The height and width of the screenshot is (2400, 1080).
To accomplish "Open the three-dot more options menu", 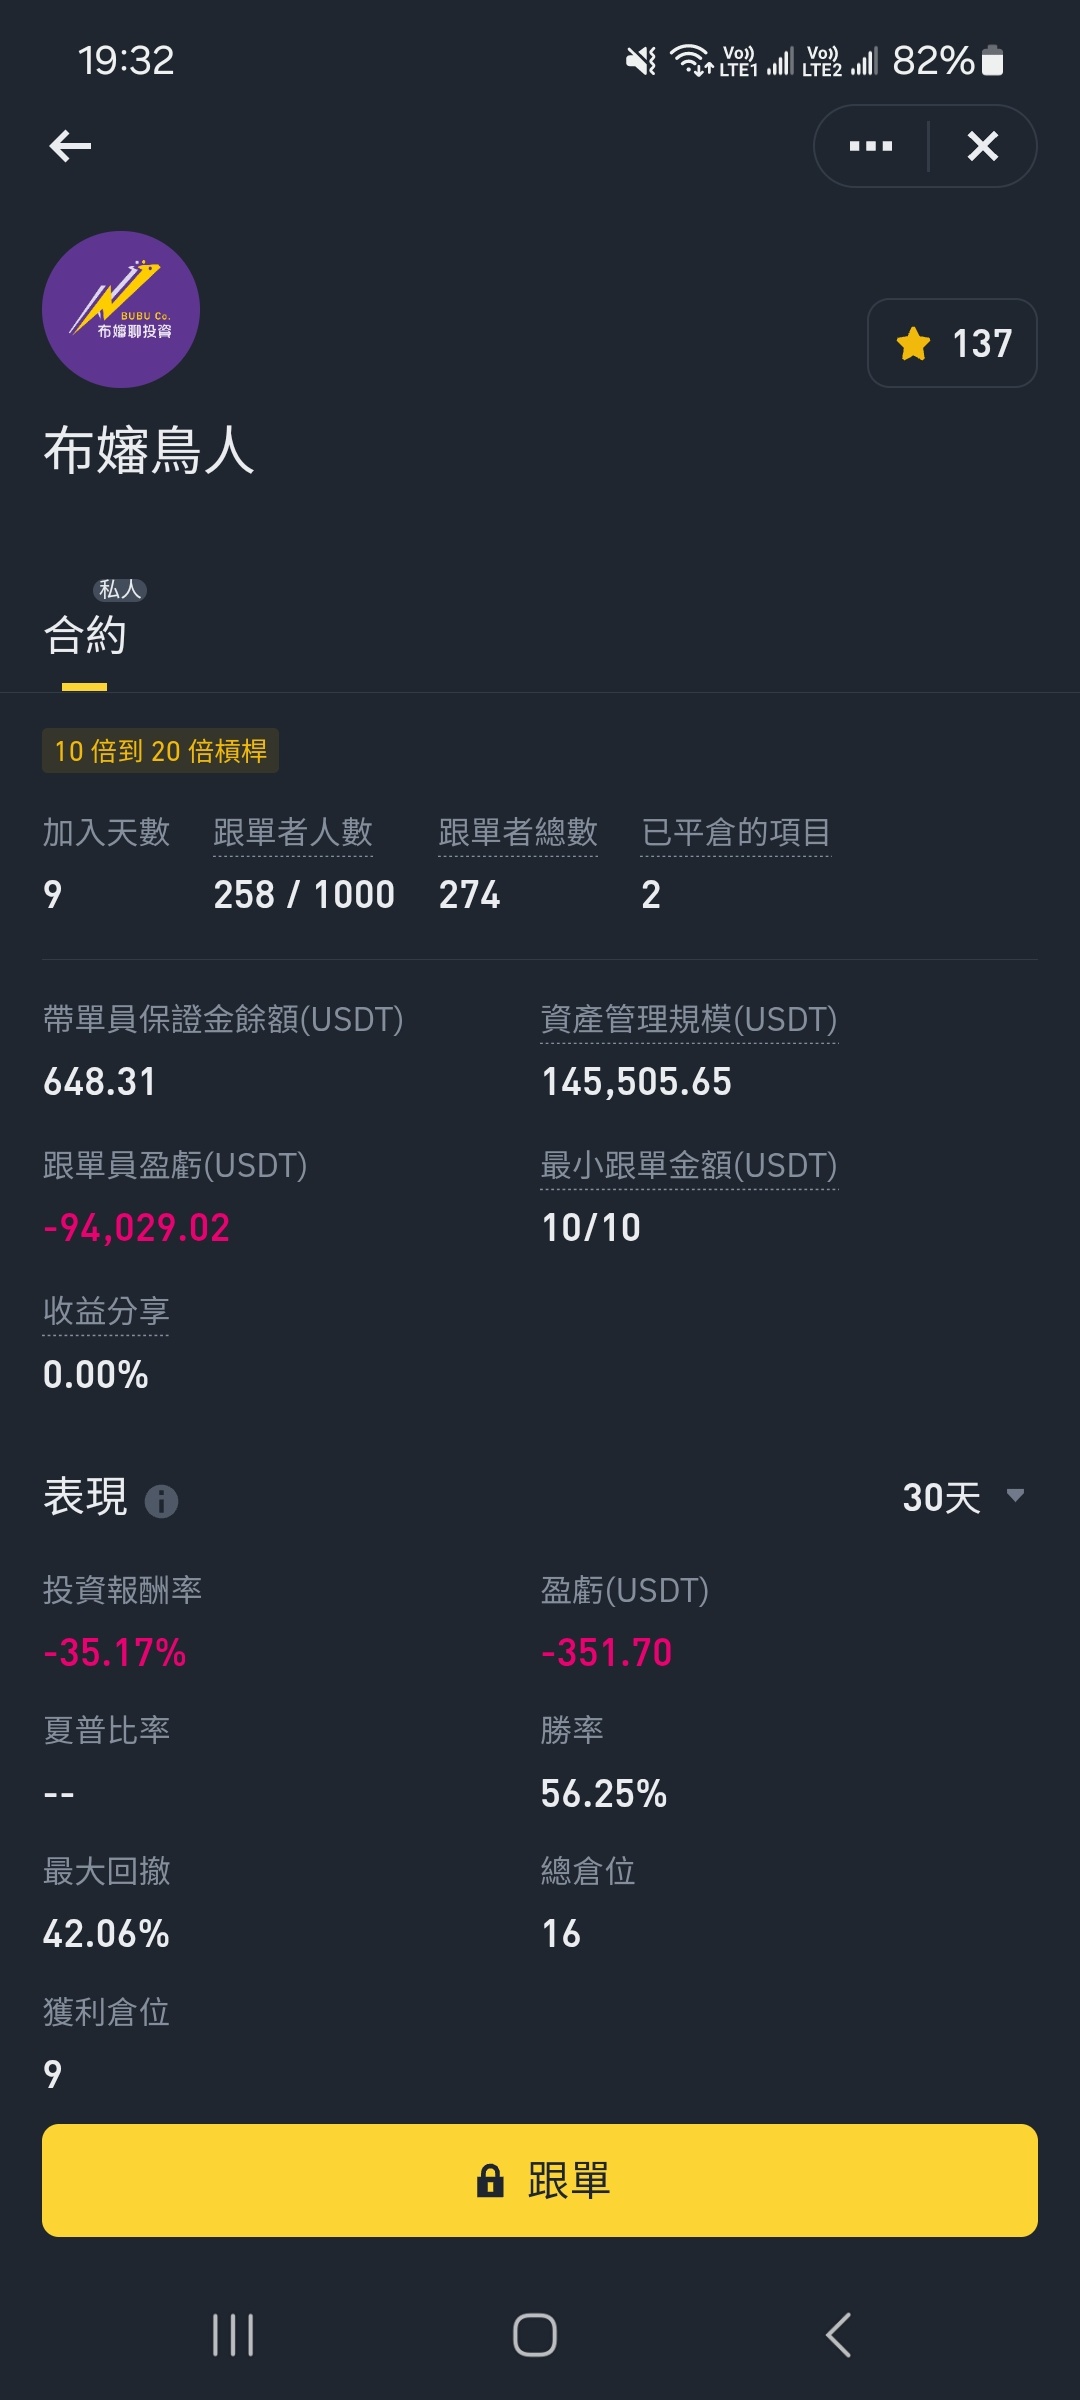I will tap(871, 146).
